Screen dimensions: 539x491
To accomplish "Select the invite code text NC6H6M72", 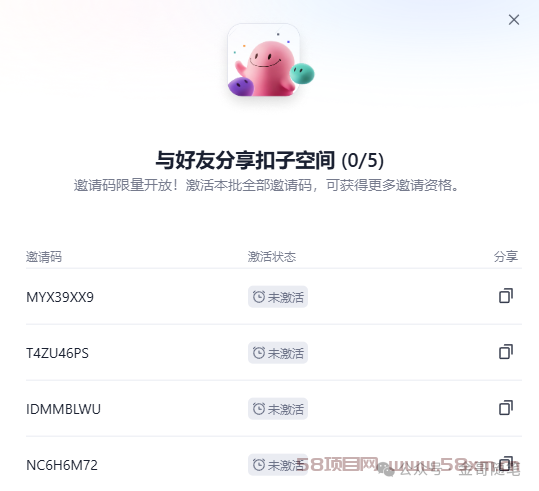I will point(62,465).
